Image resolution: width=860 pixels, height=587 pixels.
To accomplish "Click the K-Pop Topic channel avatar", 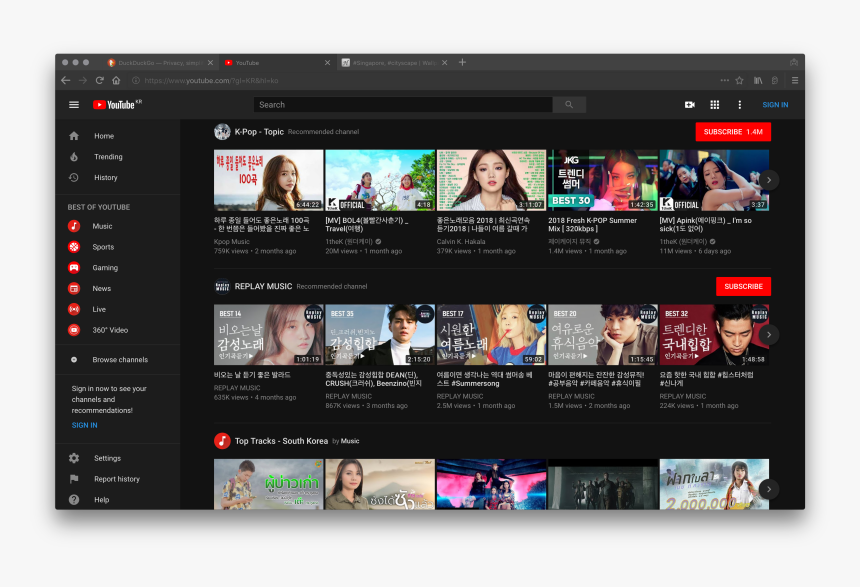I will pos(222,132).
